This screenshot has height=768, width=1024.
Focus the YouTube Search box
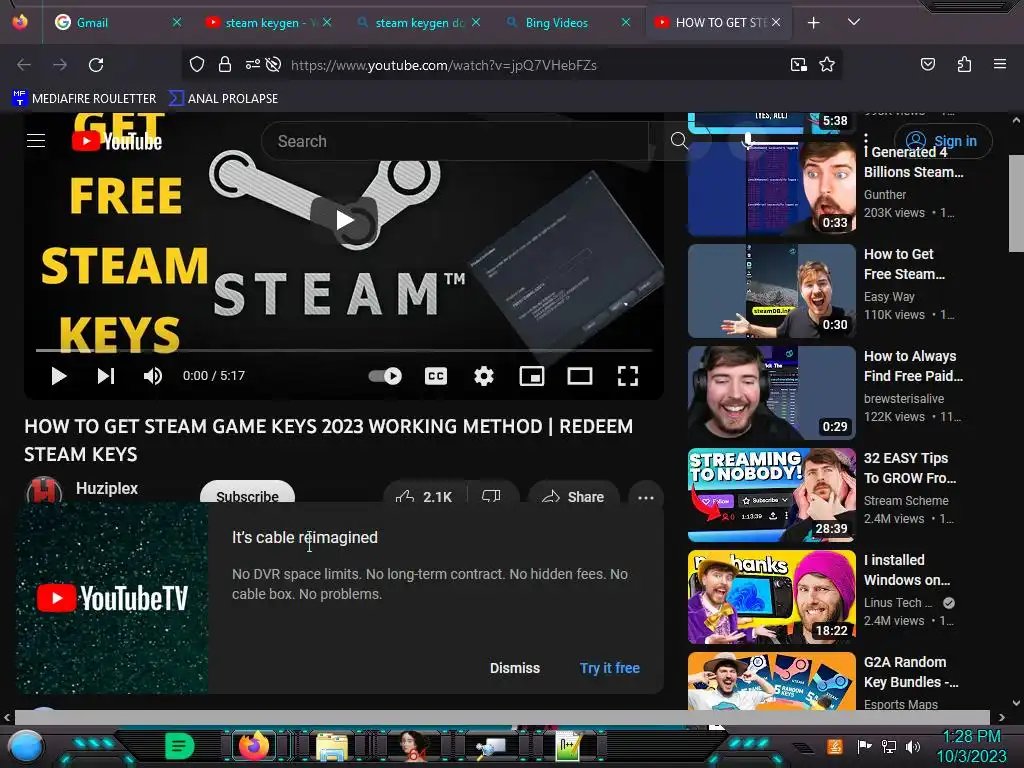(x=455, y=141)
